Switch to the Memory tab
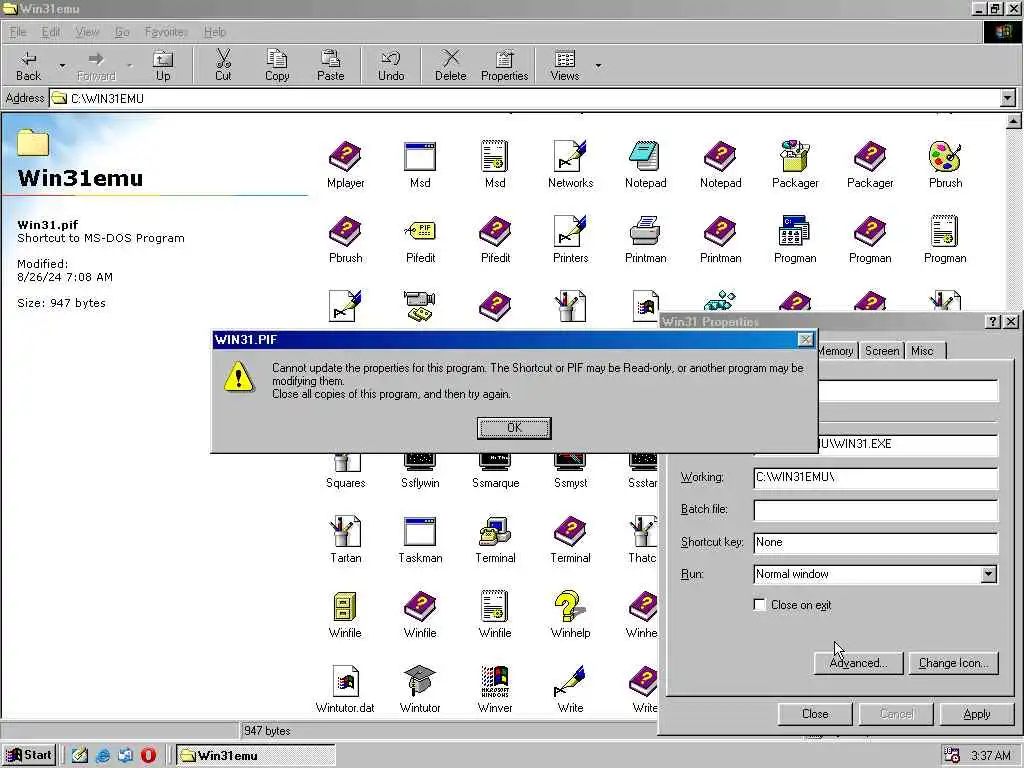This screenshot has height=768, width=1024. tap(836, 351)
